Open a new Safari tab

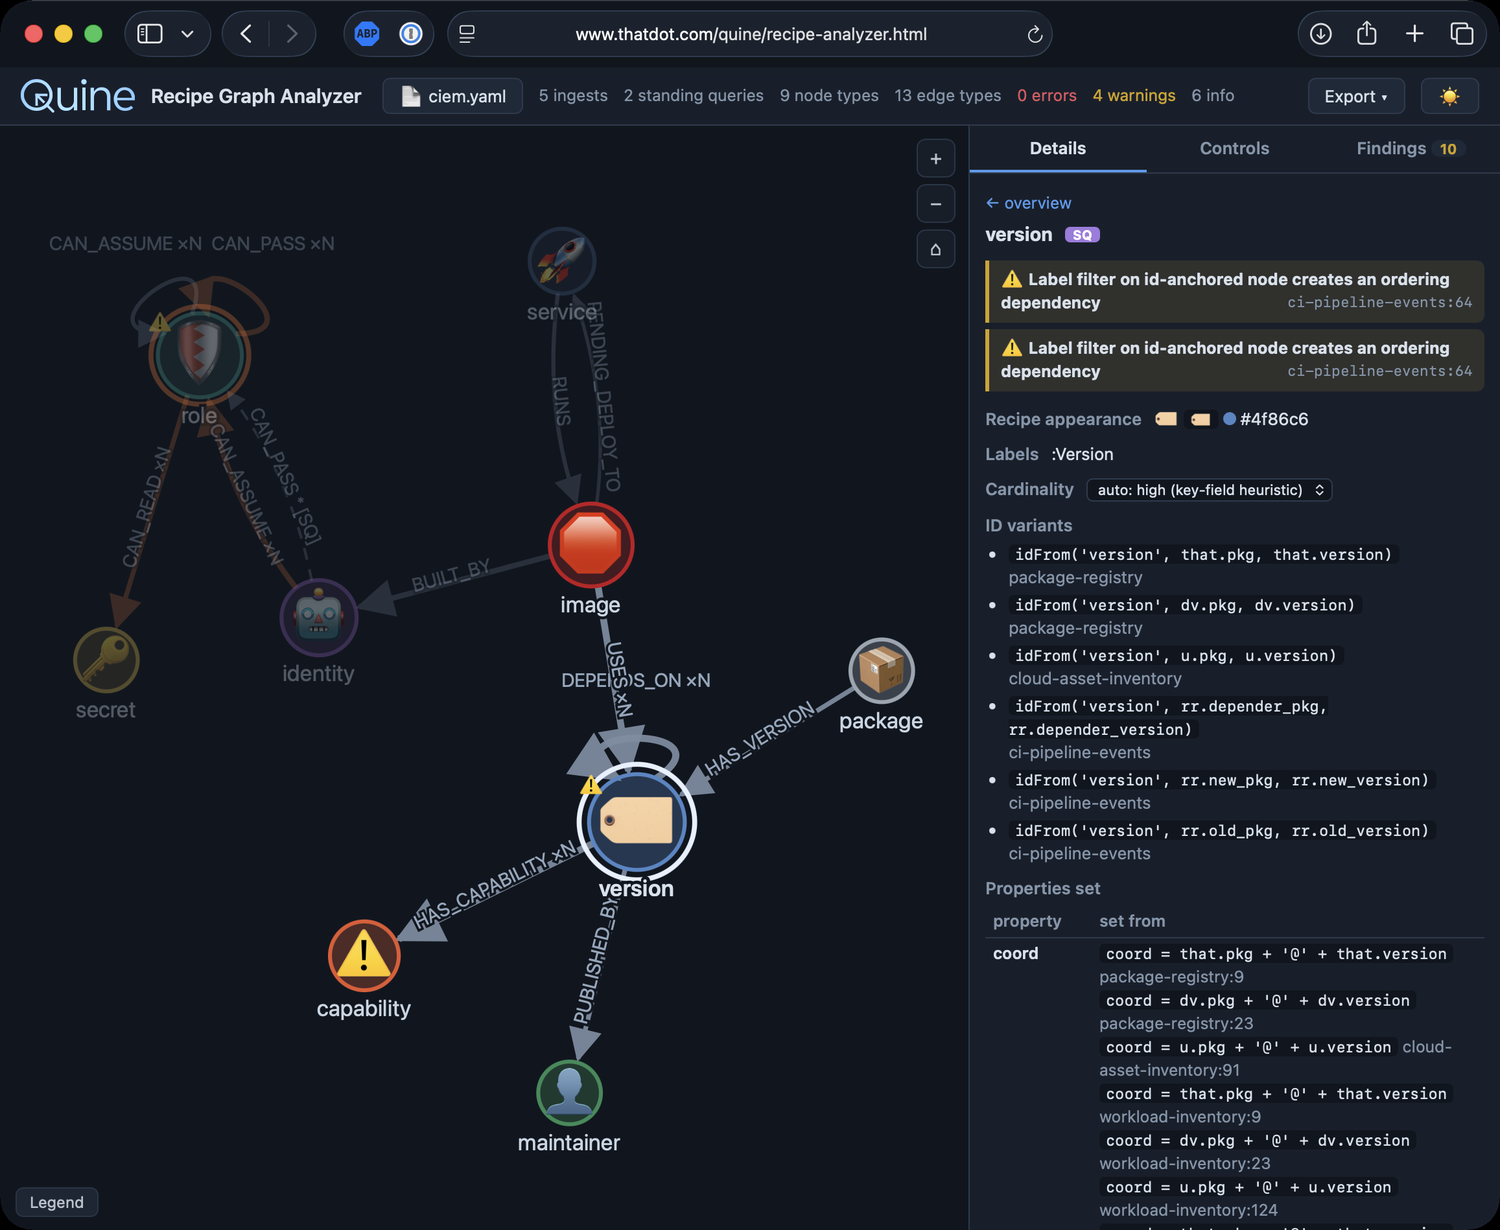tap(1414, 34)
